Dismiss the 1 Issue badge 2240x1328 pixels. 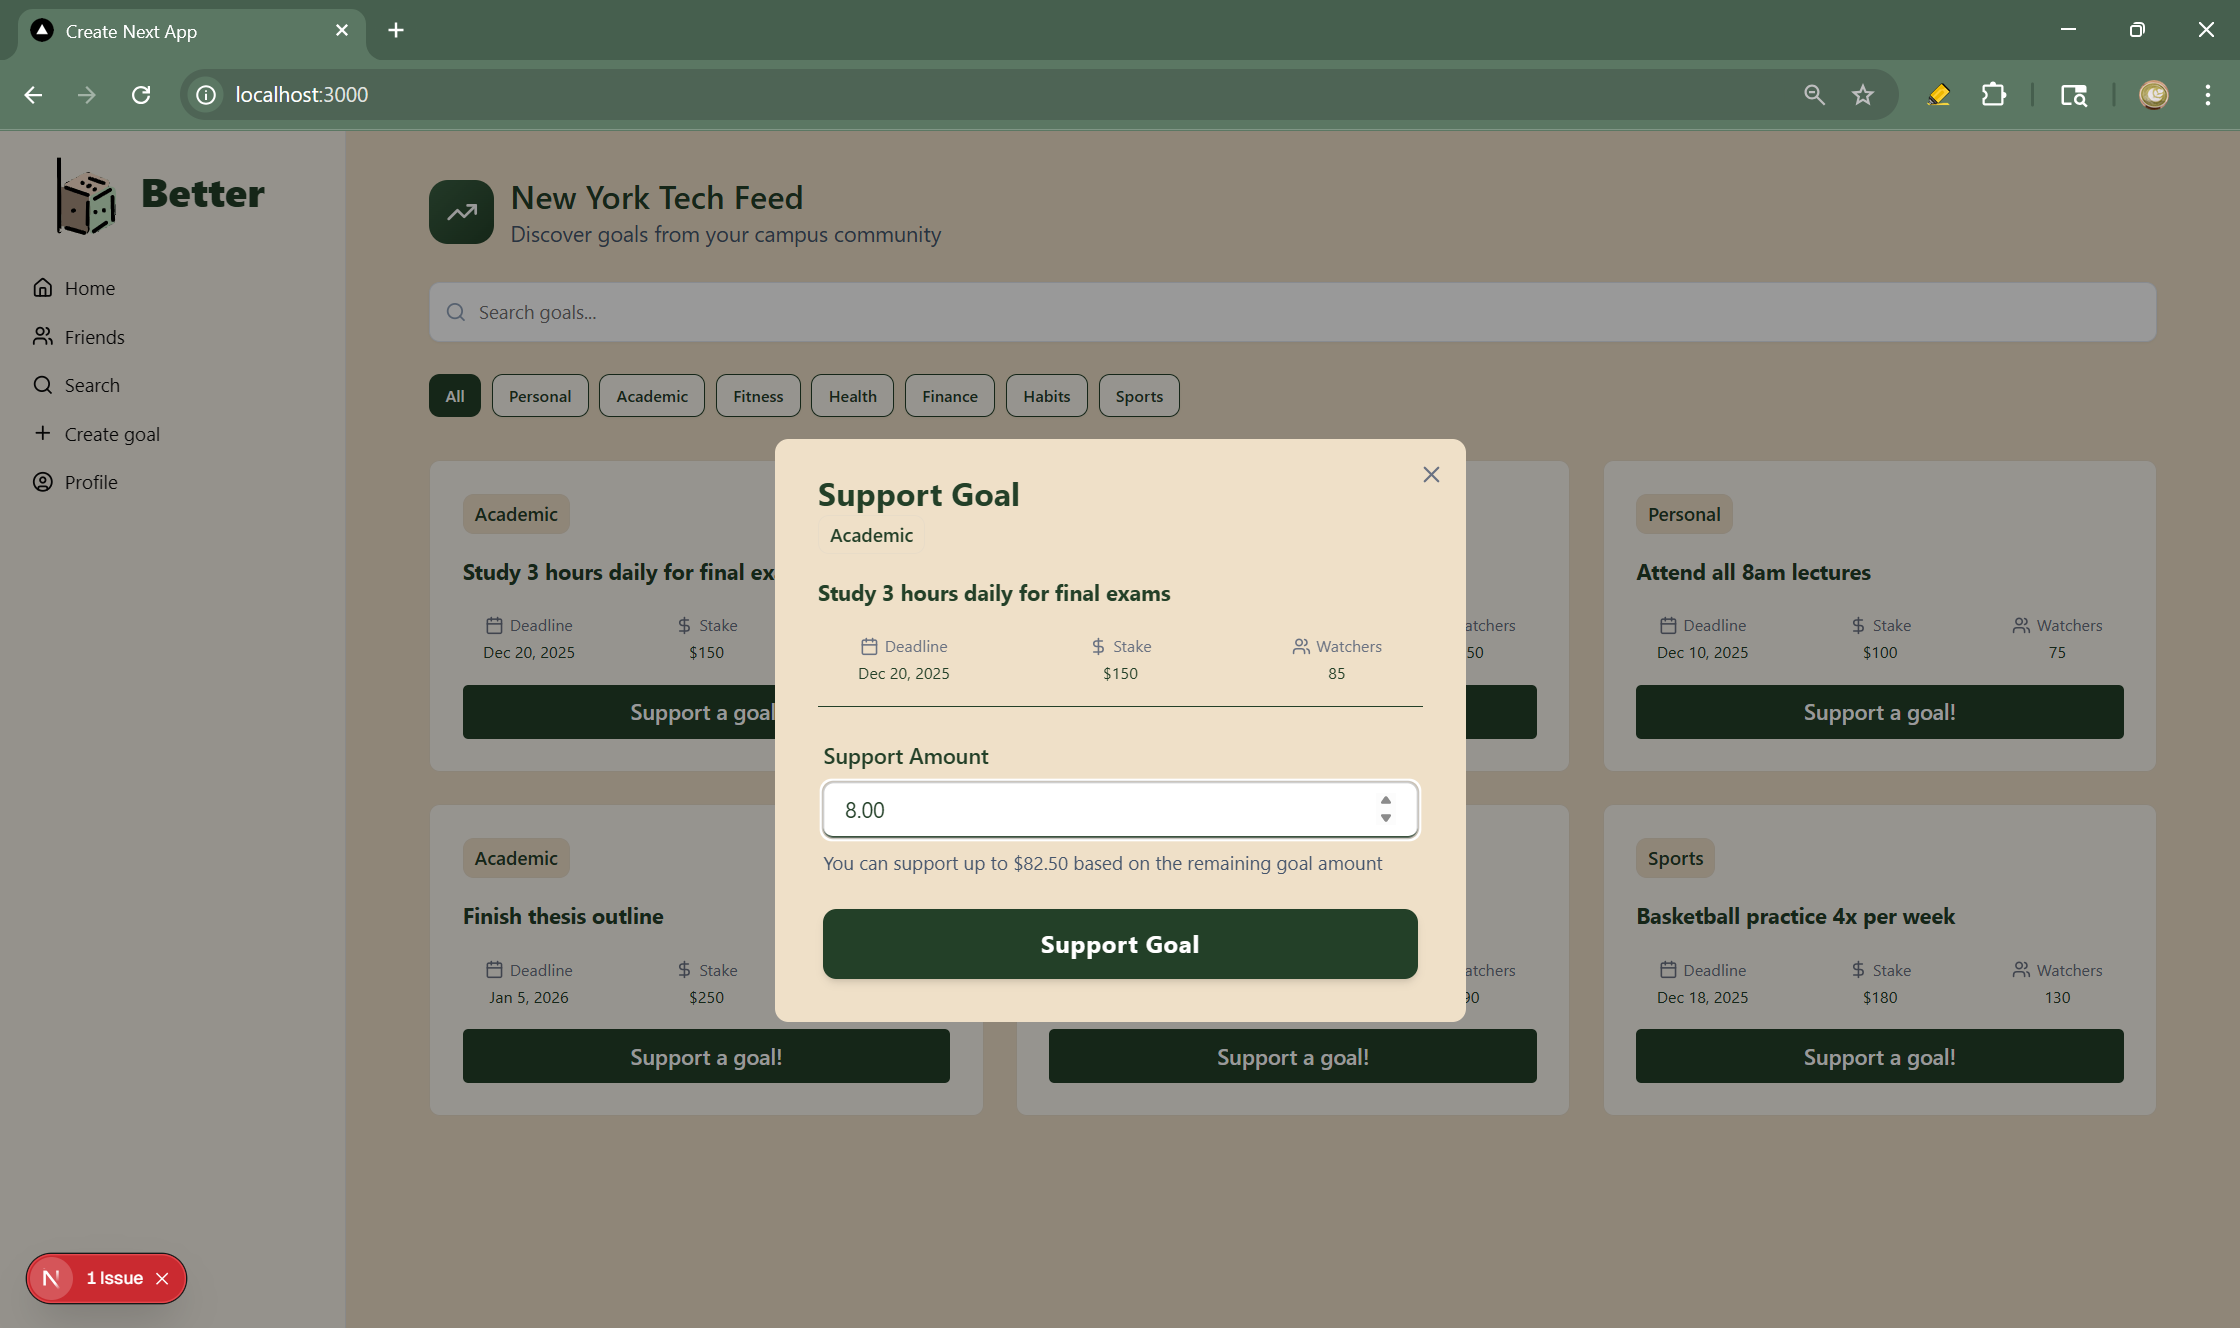(x=162, y=1278)
